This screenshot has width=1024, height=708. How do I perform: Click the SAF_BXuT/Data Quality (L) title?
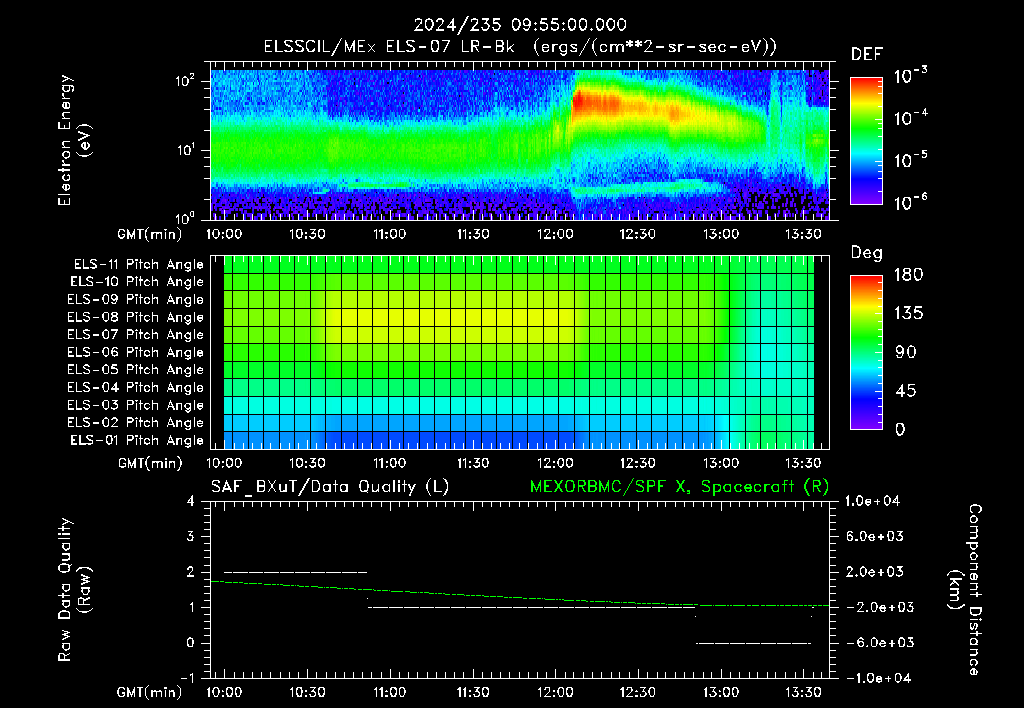pyautogui.click(x=330, y=487)
